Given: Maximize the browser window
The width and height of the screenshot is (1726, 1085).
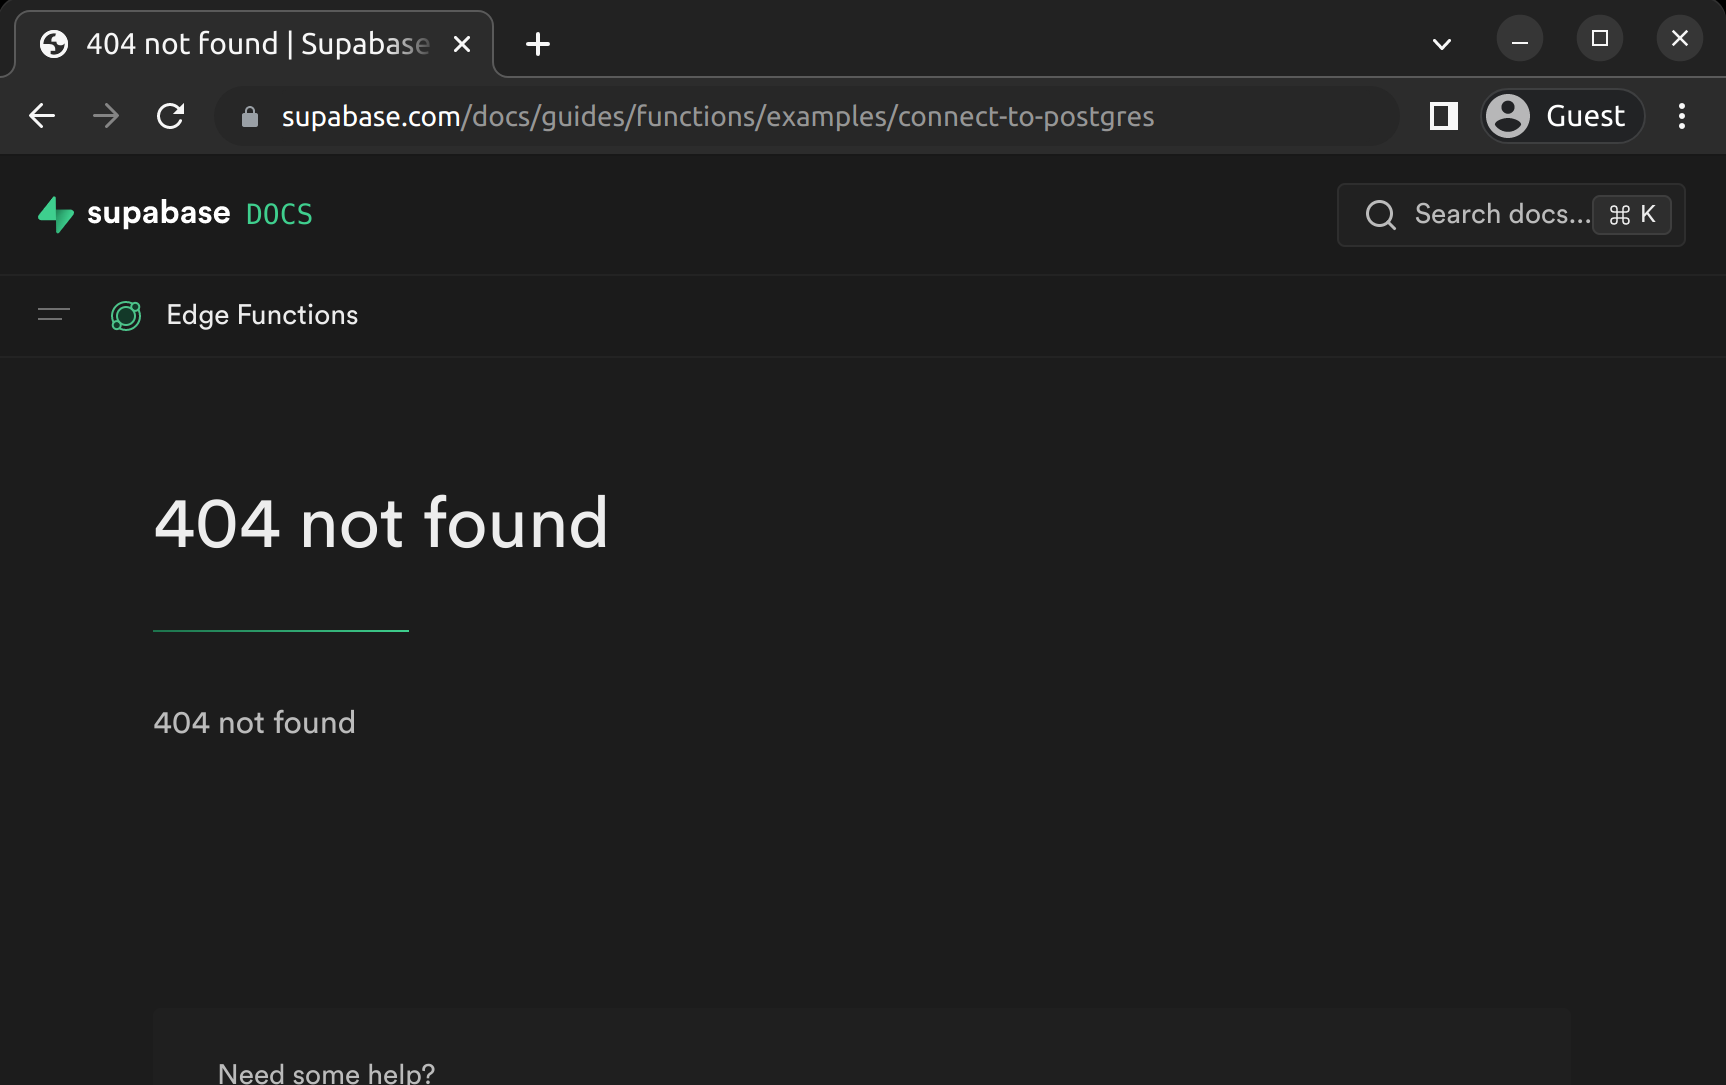Looking at the screenshot, I should tap(1600, 39).
